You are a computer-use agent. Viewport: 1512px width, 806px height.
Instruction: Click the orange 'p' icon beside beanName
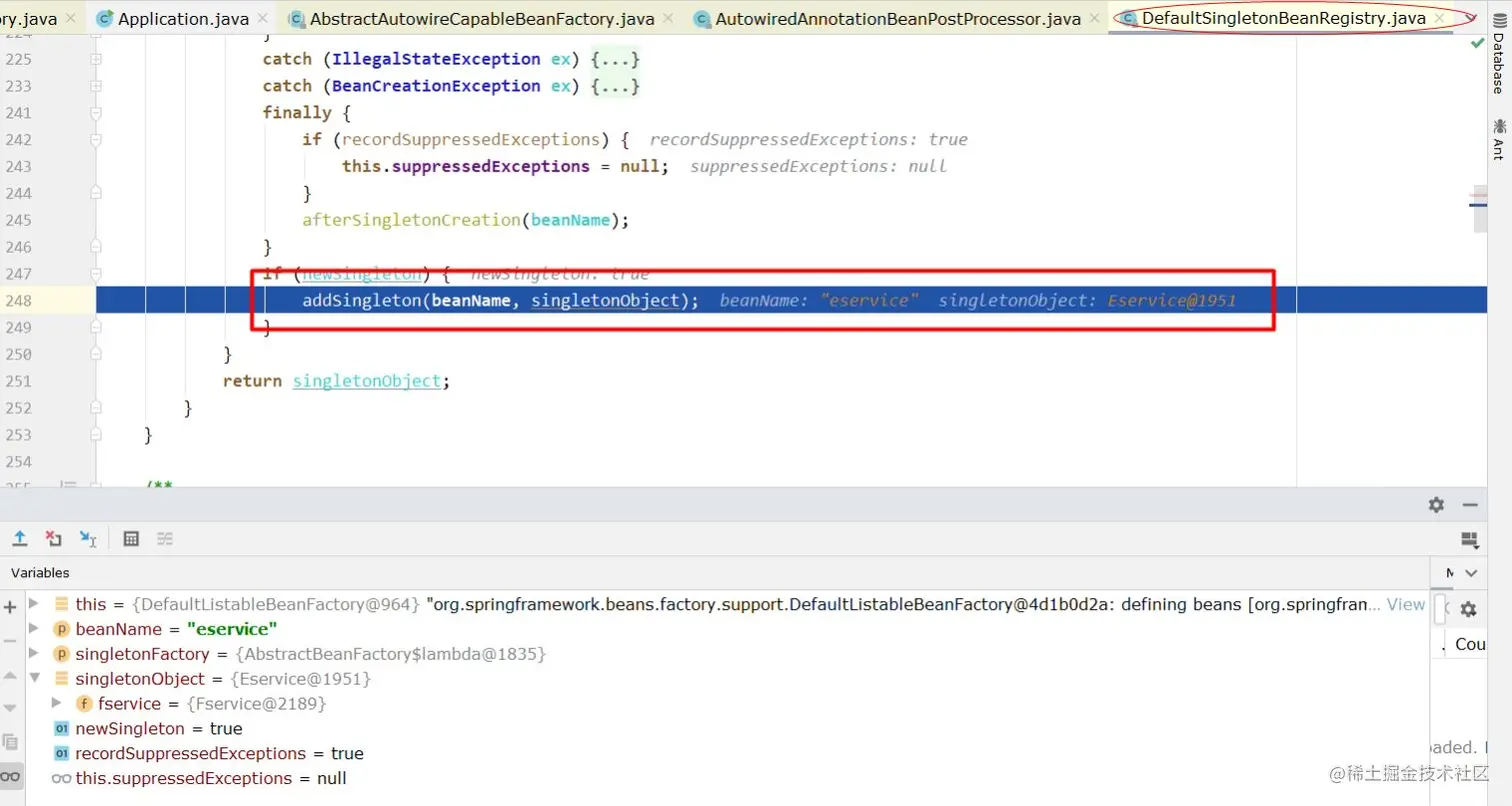(x=61, y=629)
